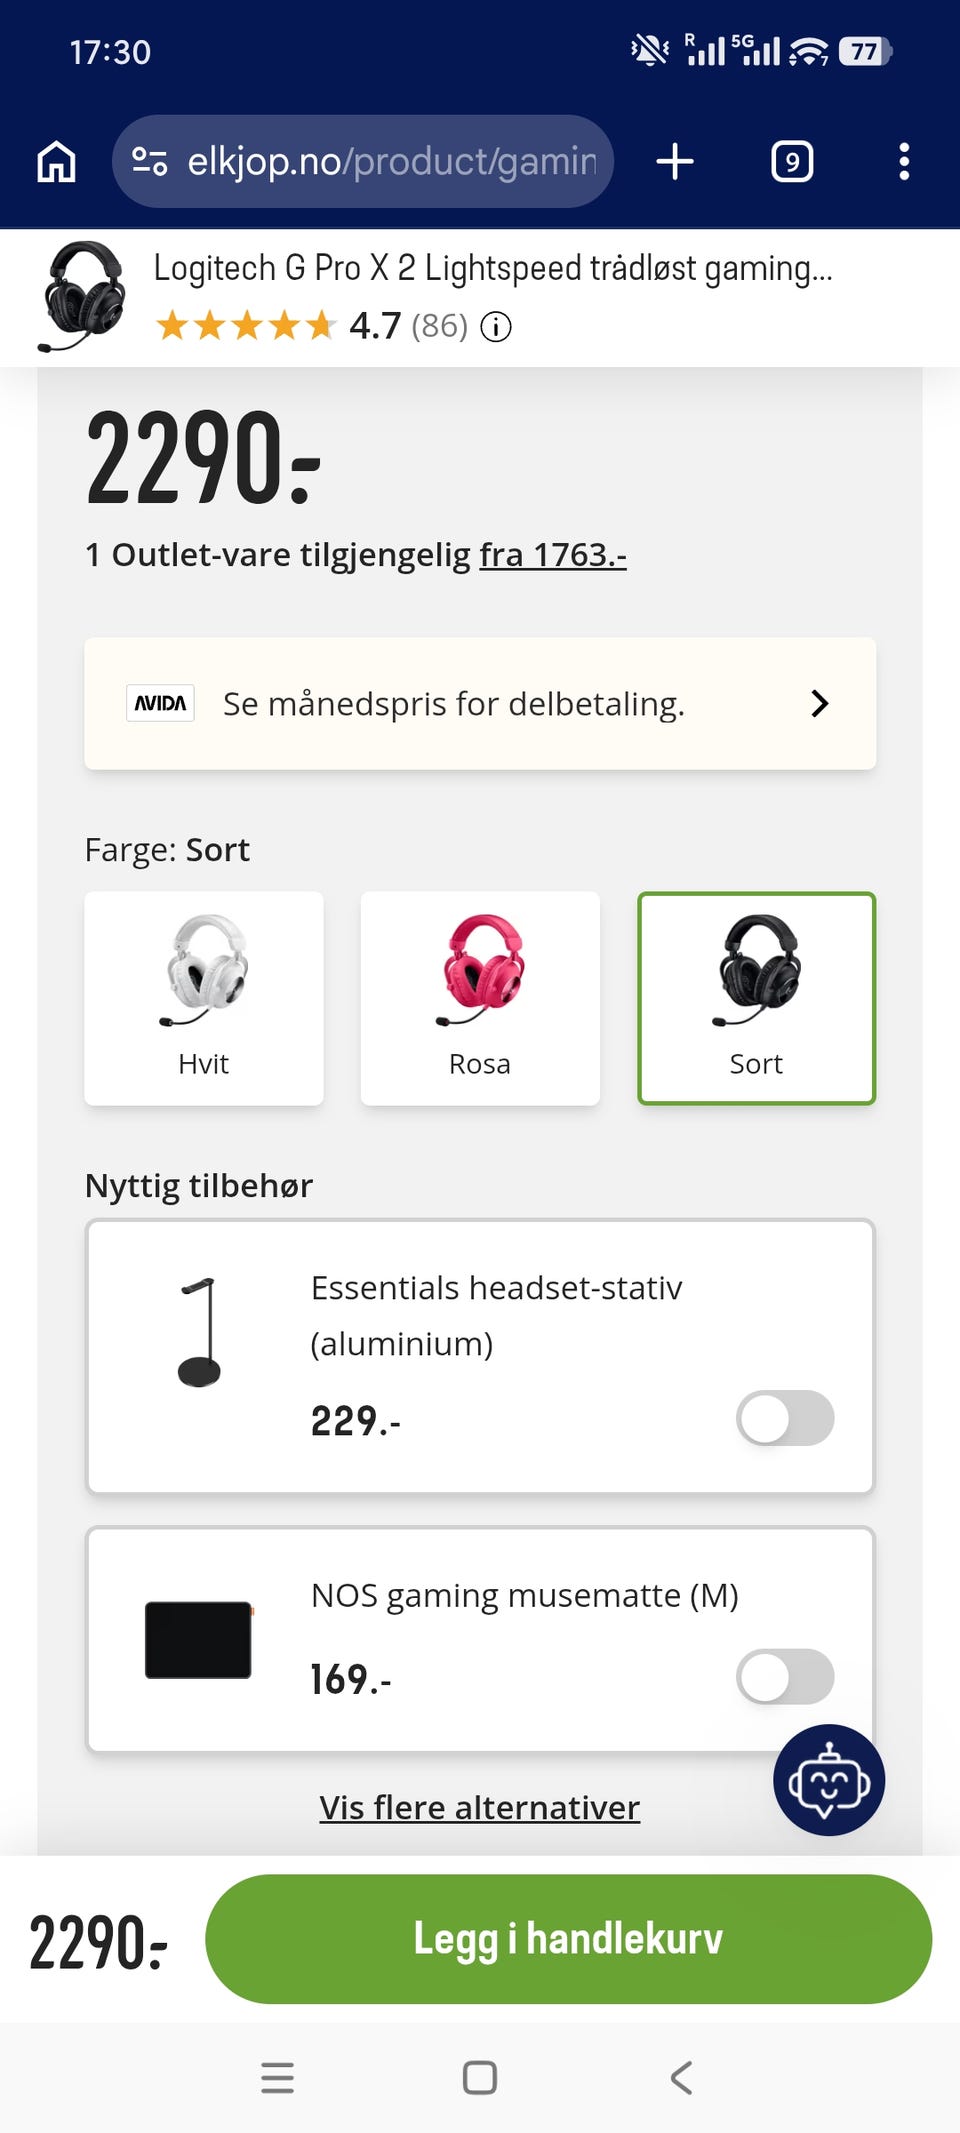Choose the Hvit white headset color
This screenshot has width=960, height=2133.
coord(204,998)
